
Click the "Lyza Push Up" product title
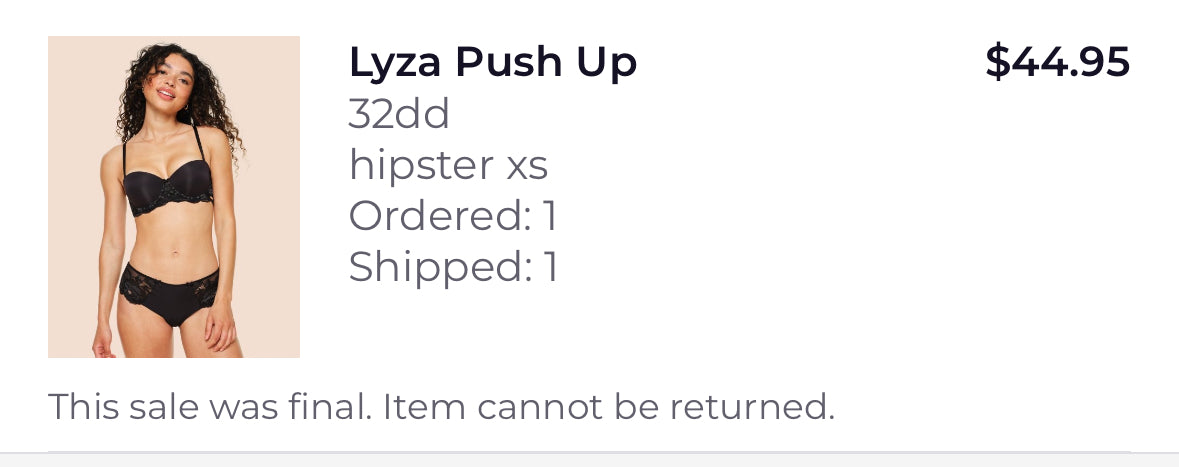pyautogui.click(x=492, y=63)
